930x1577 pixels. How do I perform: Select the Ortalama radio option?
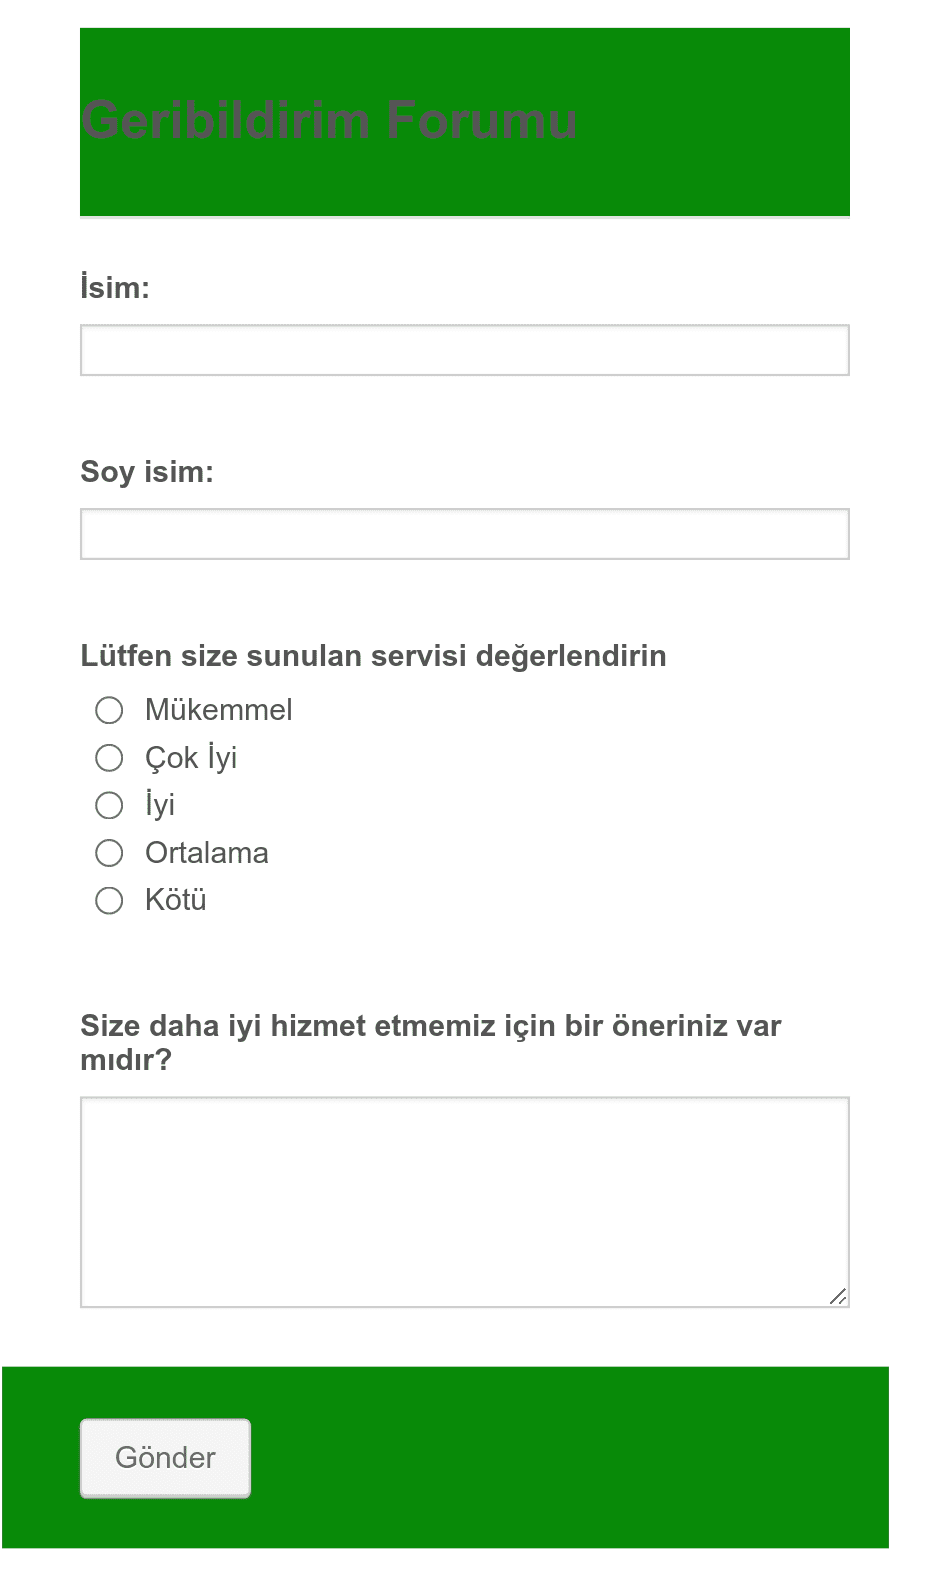pos(109,853)
